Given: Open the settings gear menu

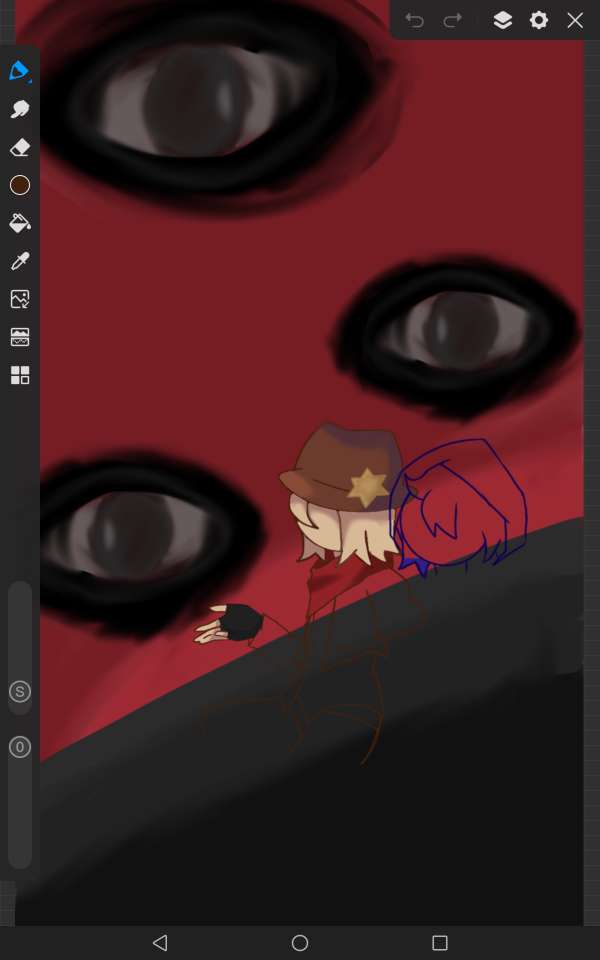Looking at the screenshot, I should click(x=539, y=20).
